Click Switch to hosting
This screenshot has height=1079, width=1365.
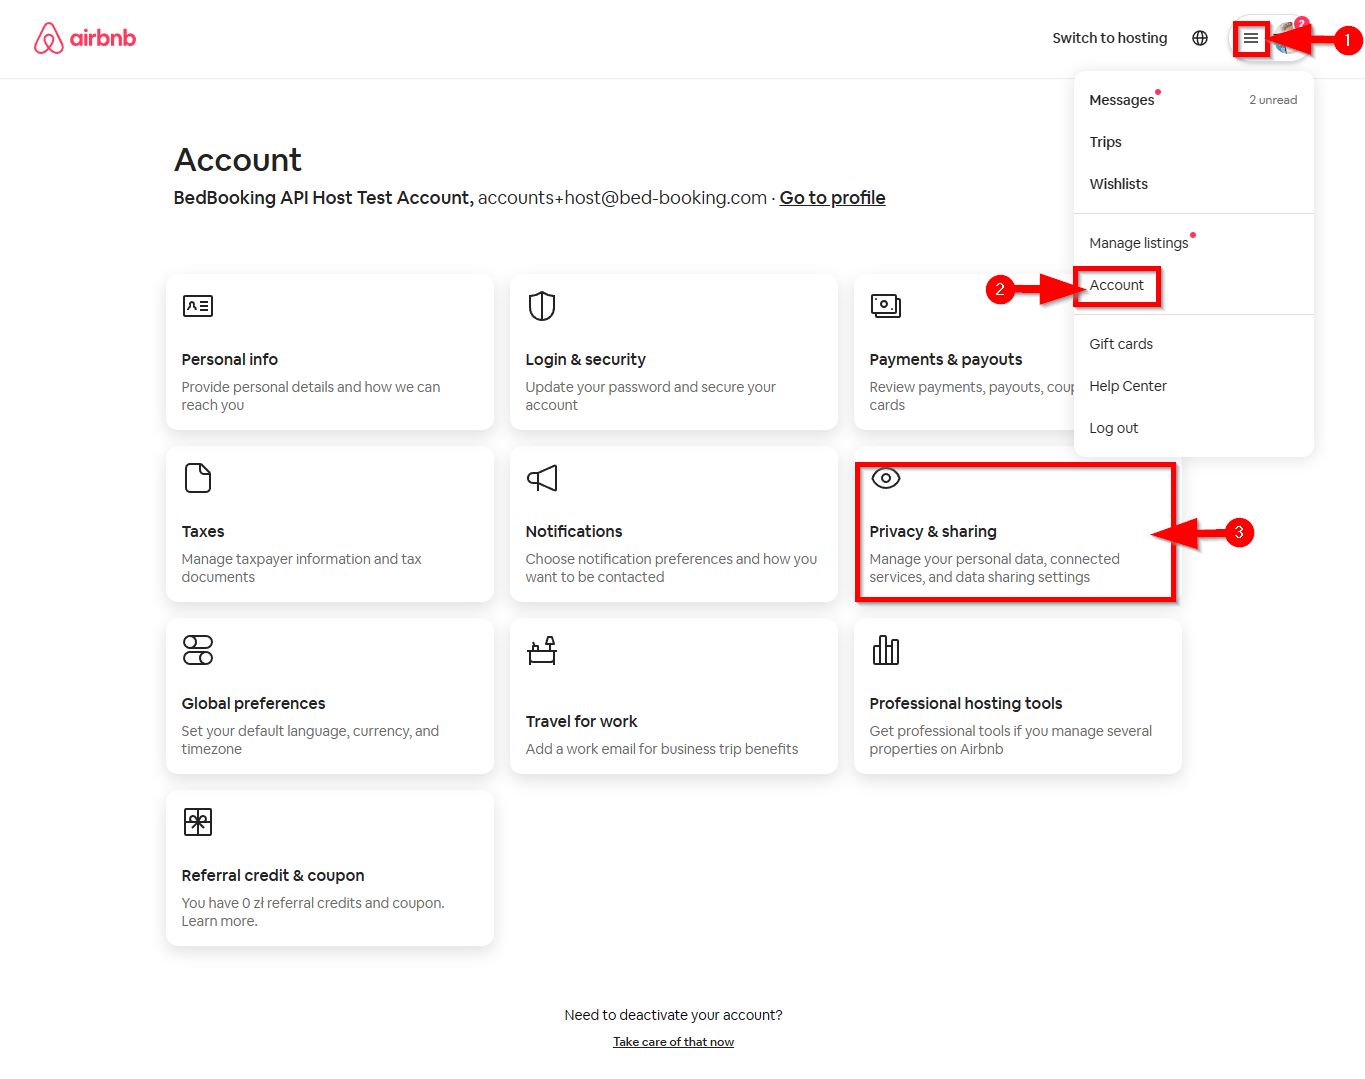[x=1110, y=38]
